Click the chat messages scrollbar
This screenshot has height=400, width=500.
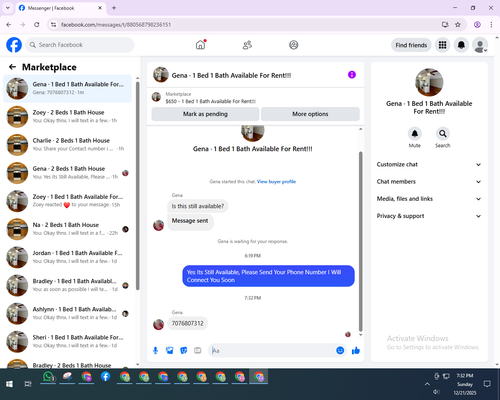(x=360, y=241)
